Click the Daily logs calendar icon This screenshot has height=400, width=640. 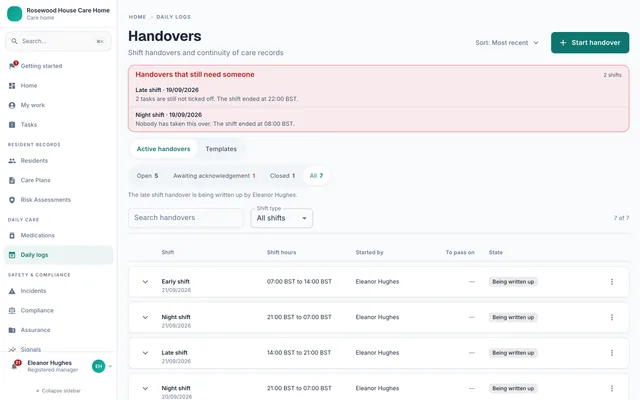(12, 255)
